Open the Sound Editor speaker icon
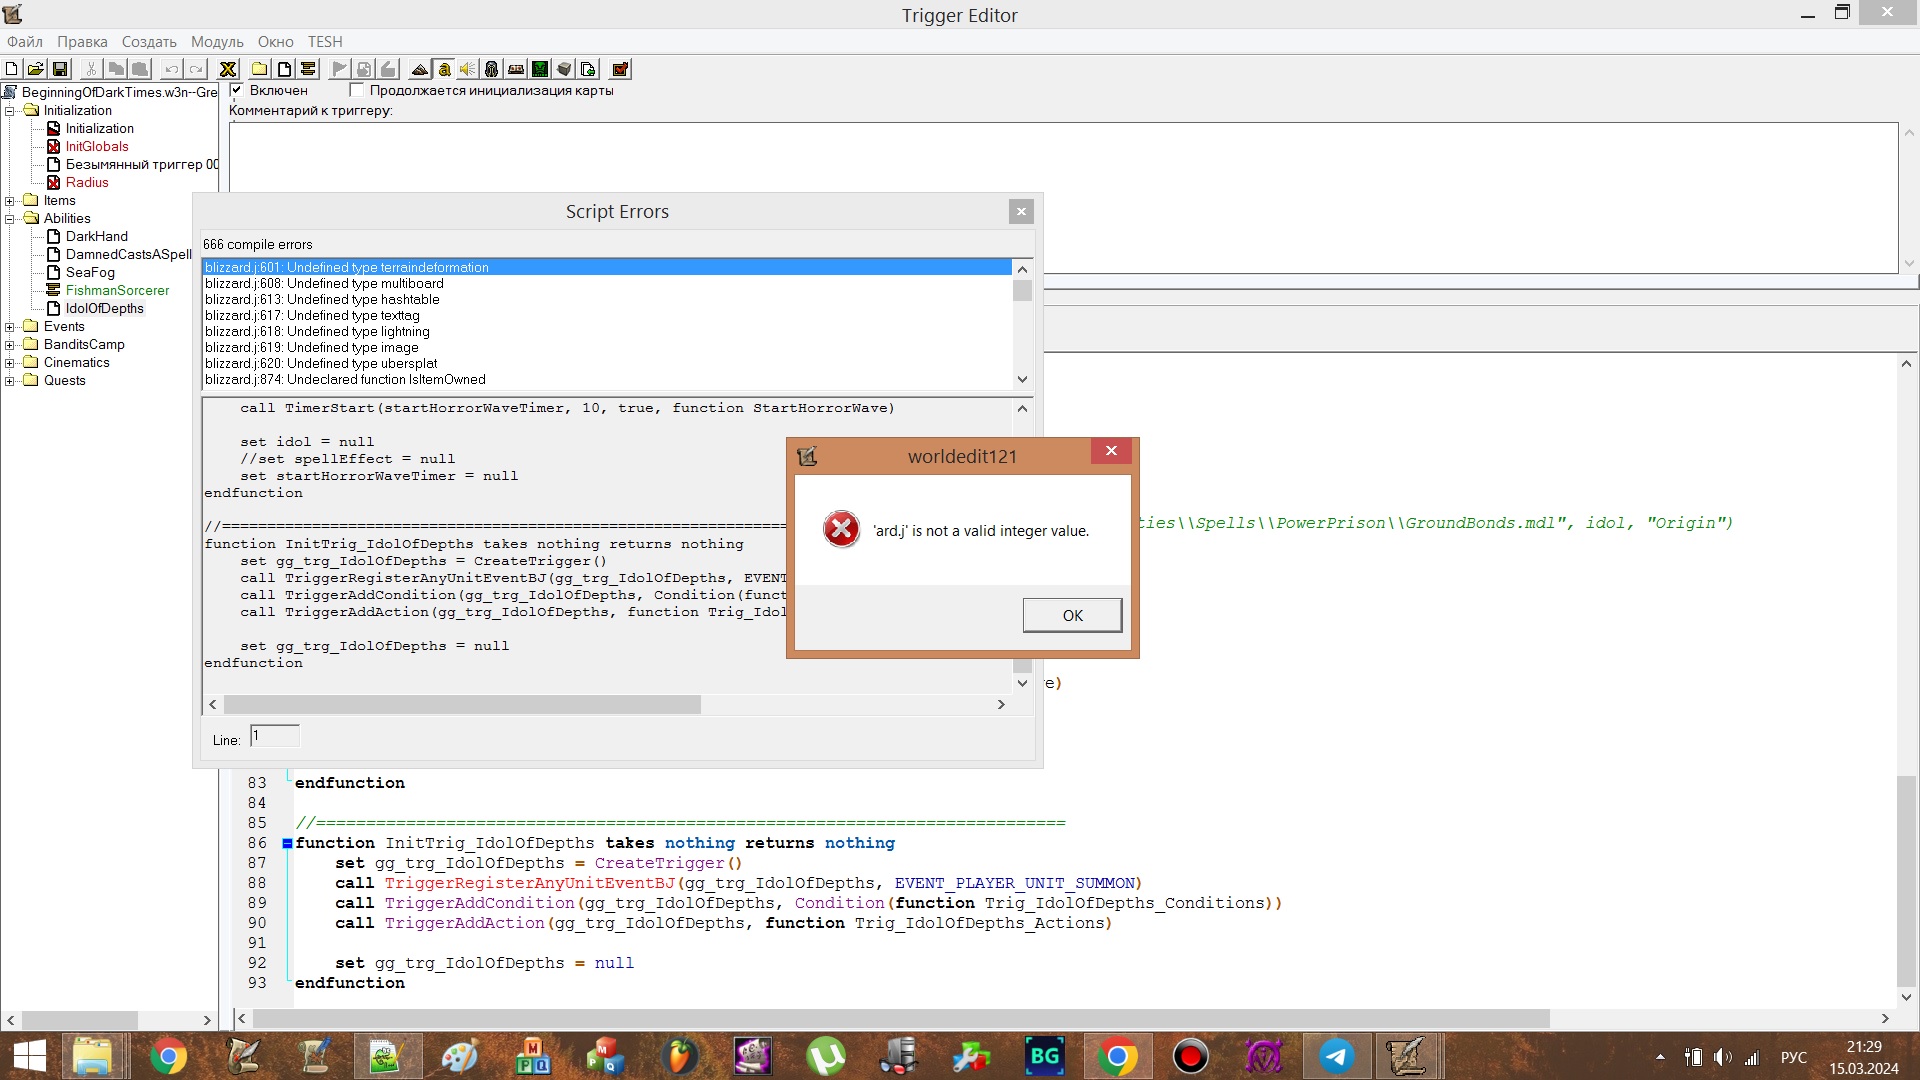The width and height of the screenshot is (1920, 1080). pyautogui.click(x=467, y=69)
